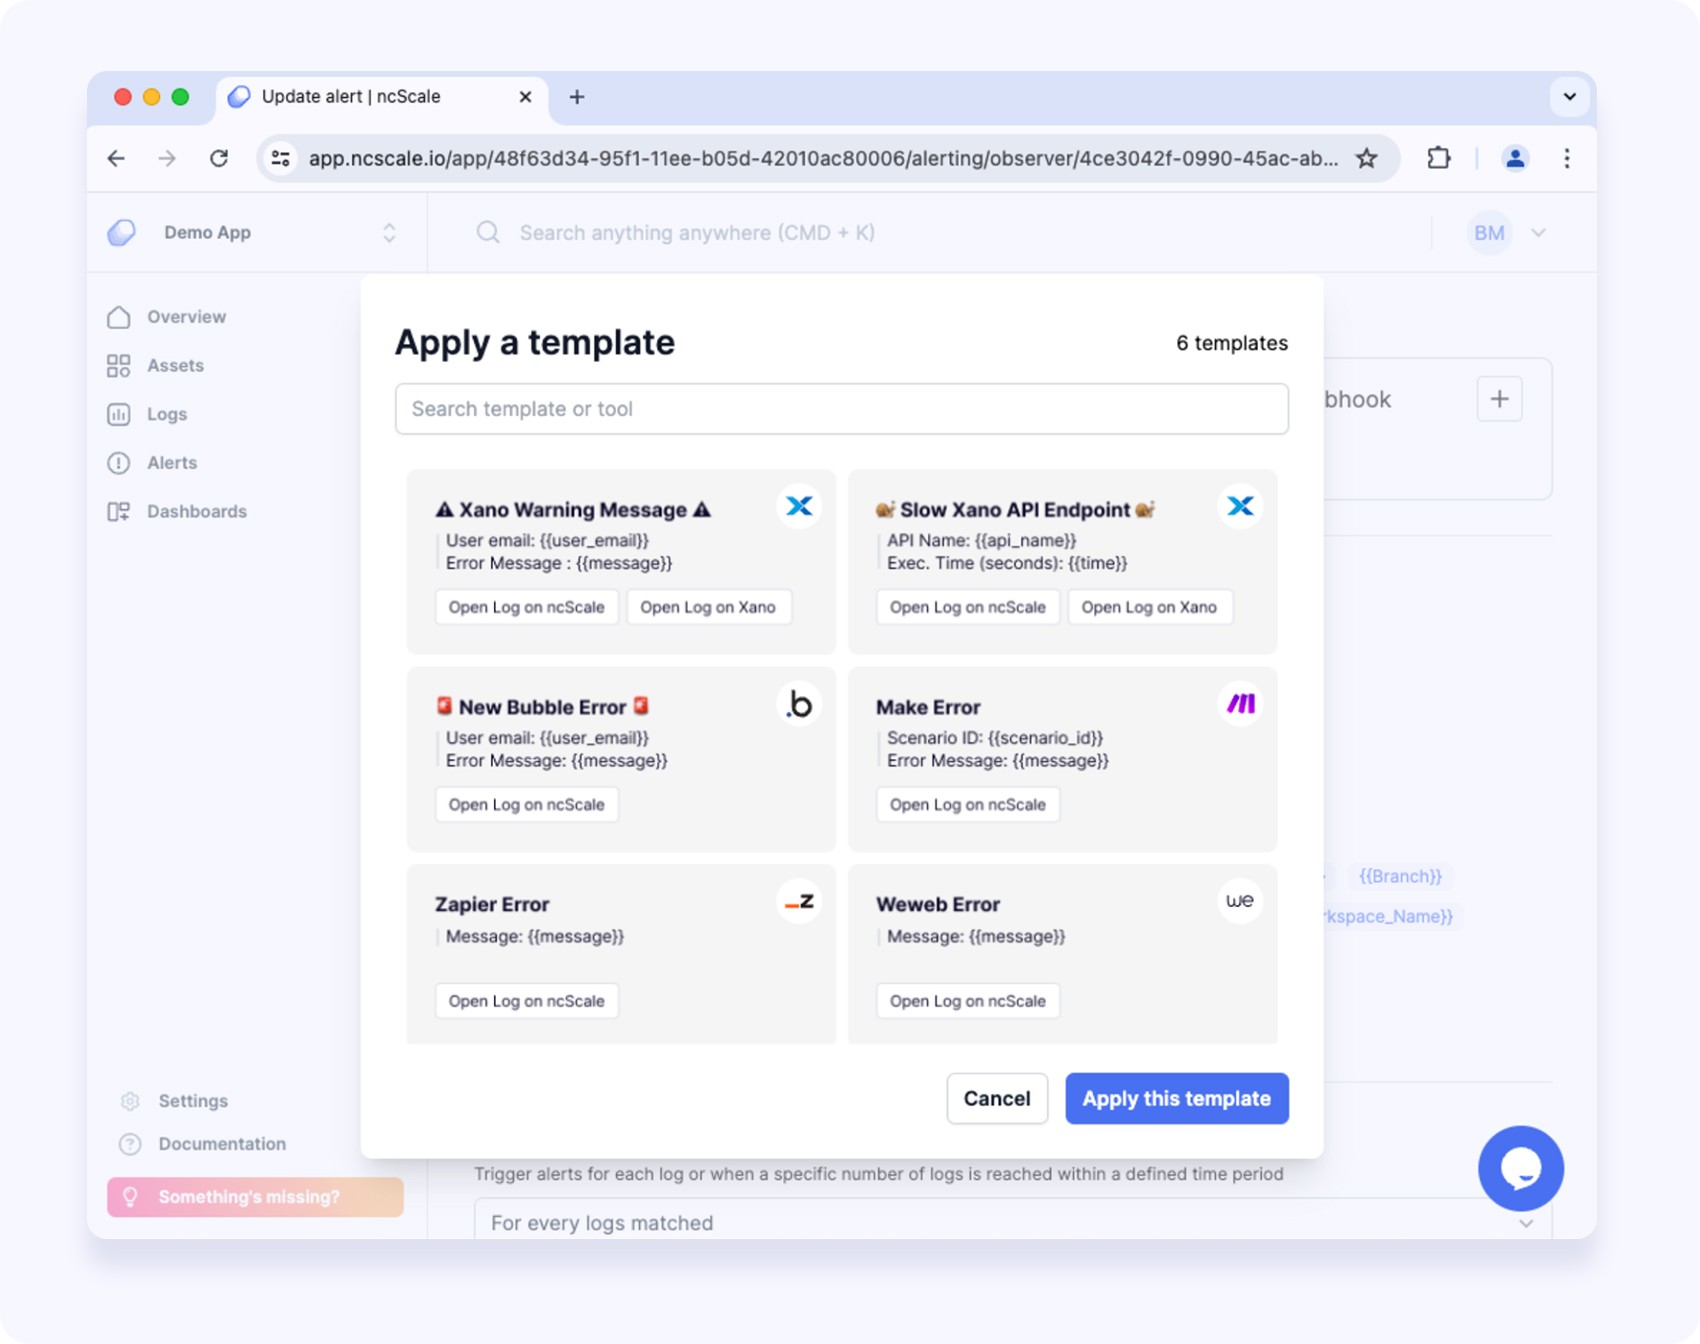Click the Weweb logo on Weweb Error card
This screenshot has width=1700, height=1344.
tap(1240, 901)
